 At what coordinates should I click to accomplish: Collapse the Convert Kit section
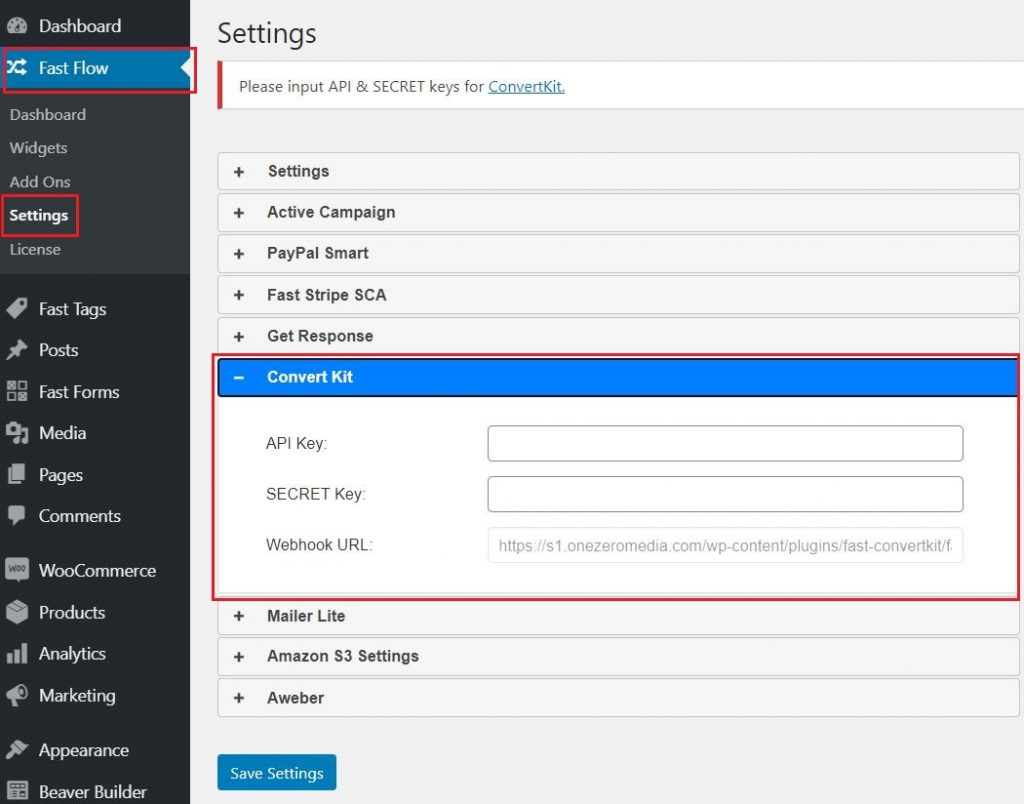(x=618, y=378)
